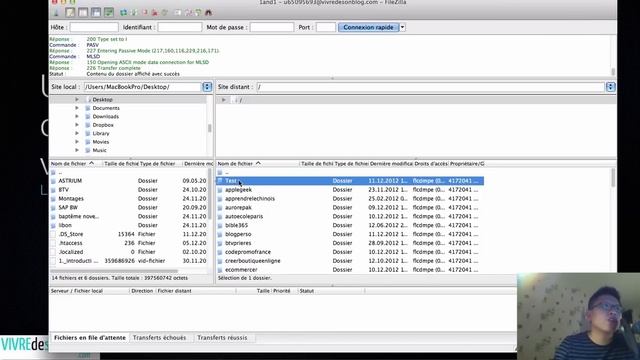The height and width of the screenshot is (360, 640).
Task: Toggle synchronized browsing
Action: tap(198, 13)
